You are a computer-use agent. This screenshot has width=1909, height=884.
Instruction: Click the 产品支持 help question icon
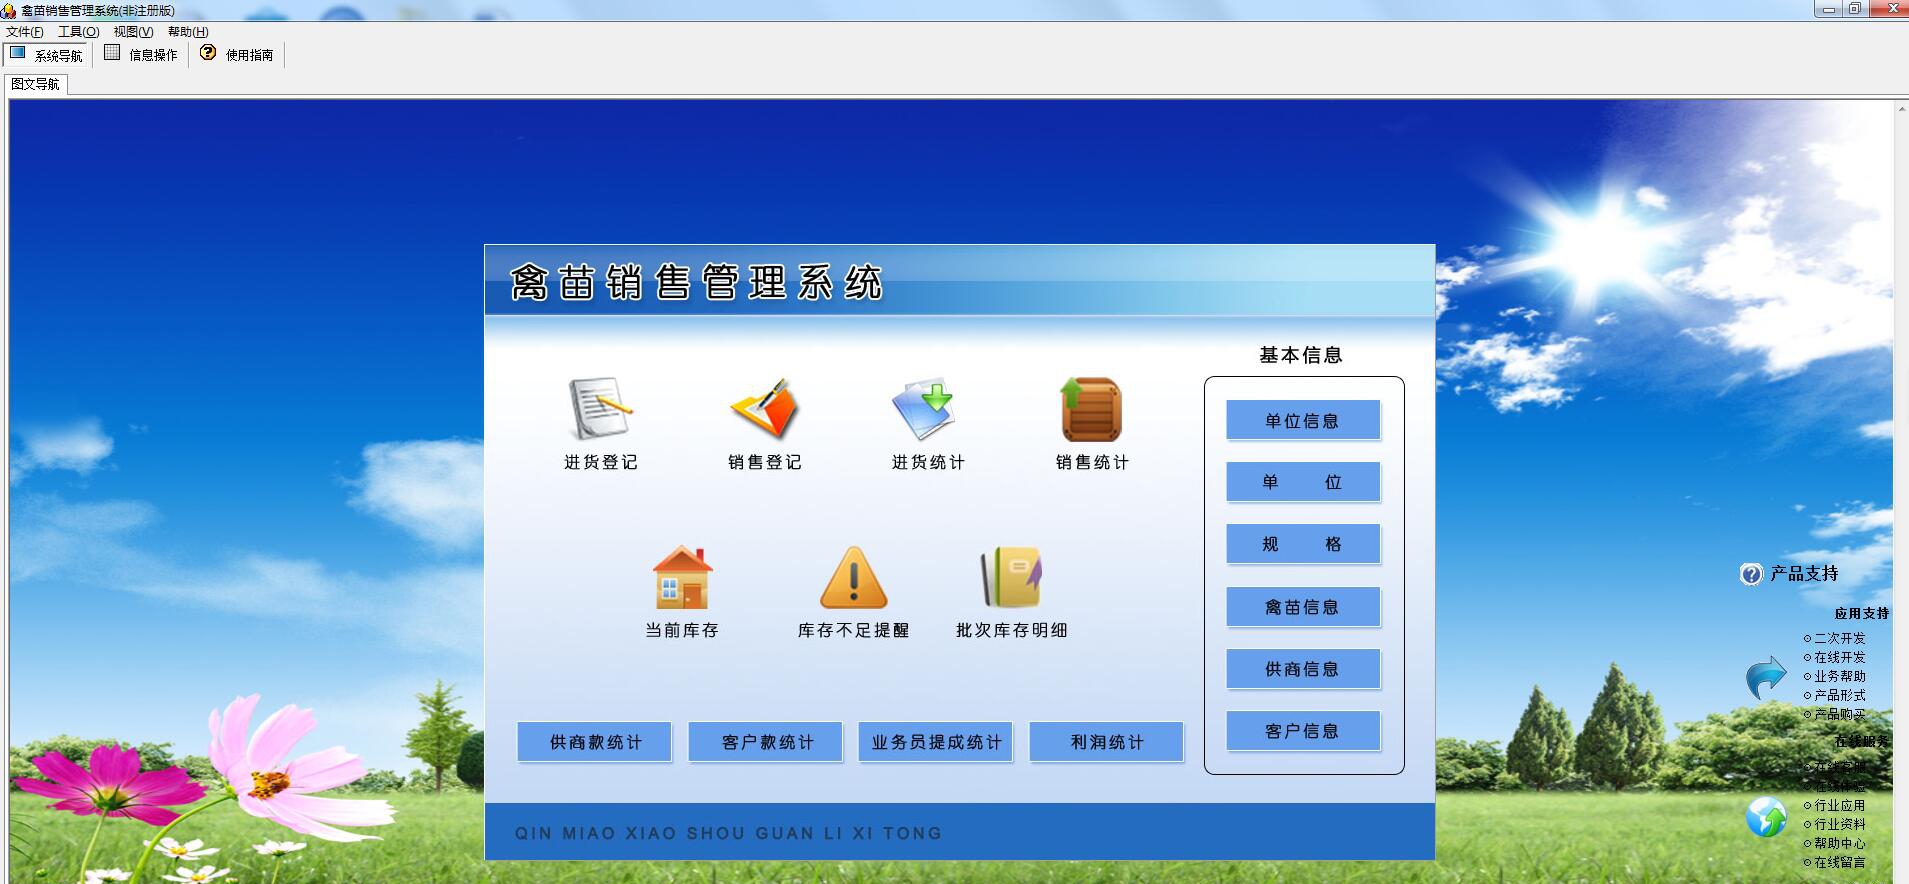[1751, 574]
